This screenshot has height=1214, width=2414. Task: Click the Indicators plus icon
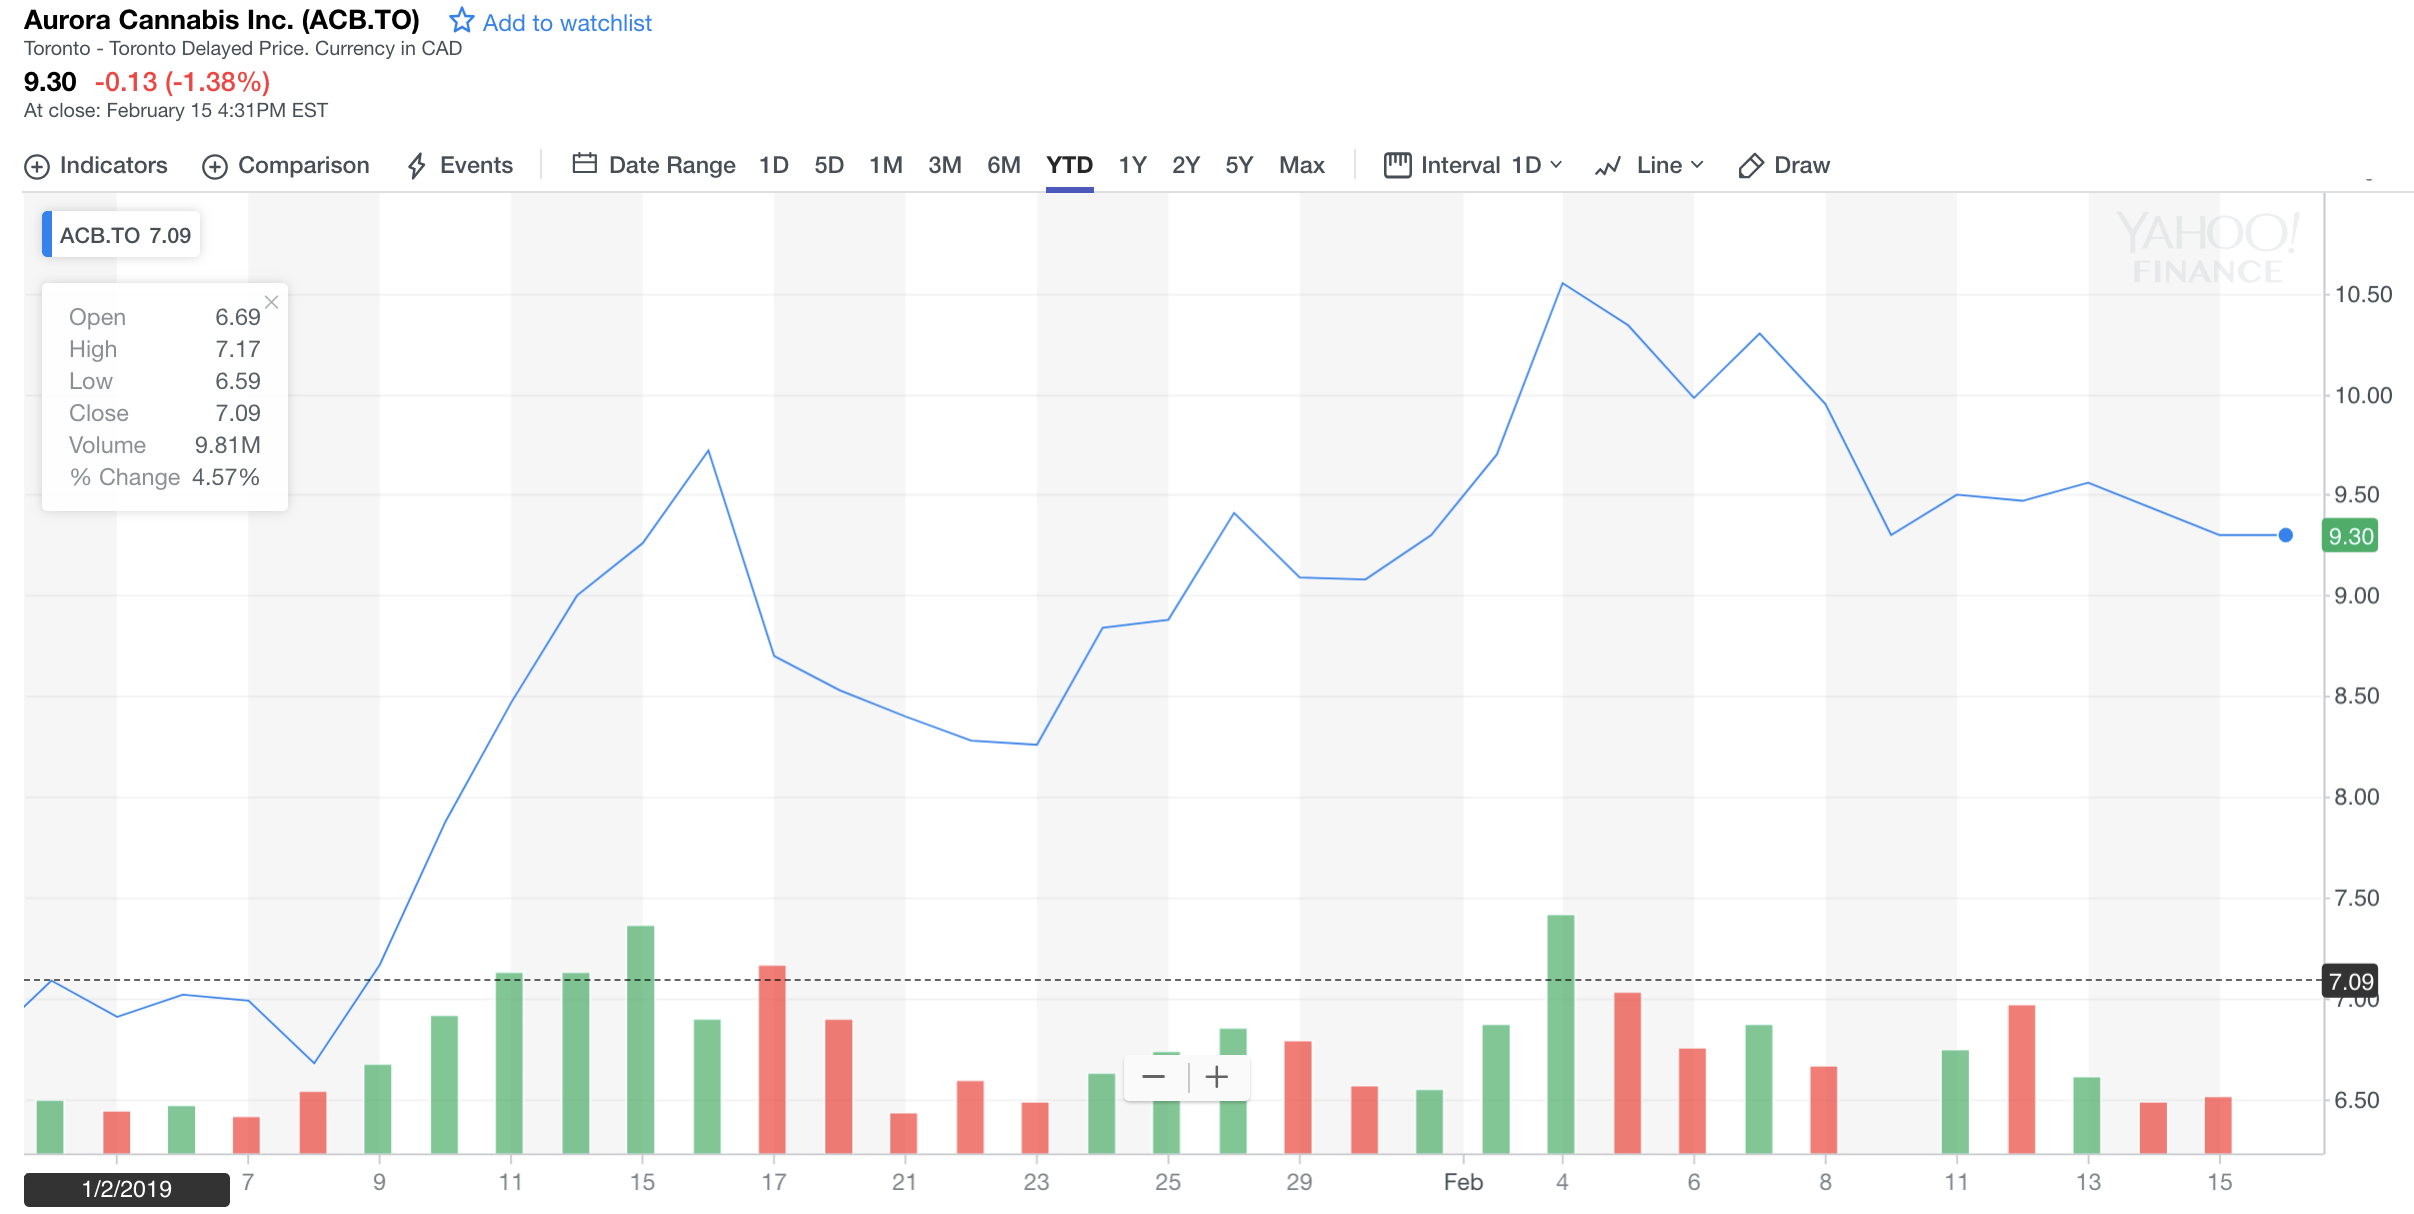coord(36,166)
